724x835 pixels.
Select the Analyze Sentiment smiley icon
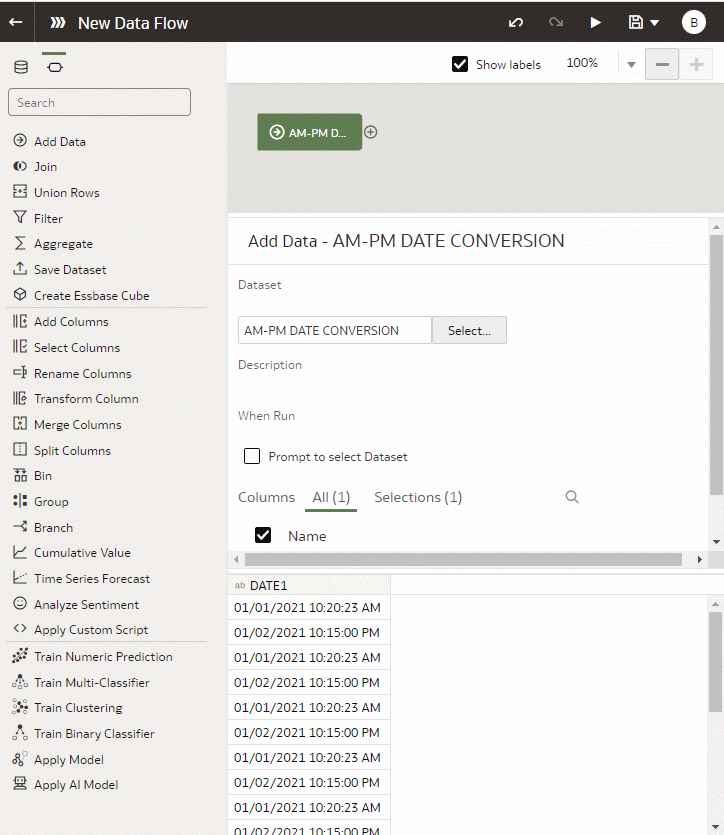20,603
